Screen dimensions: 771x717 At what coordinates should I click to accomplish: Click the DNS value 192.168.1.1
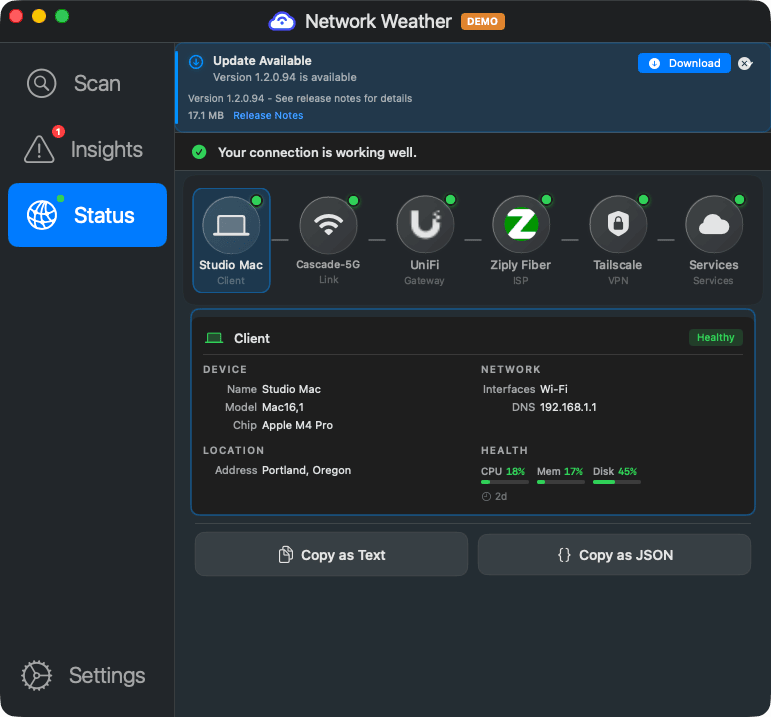click(x=568, y=407)
